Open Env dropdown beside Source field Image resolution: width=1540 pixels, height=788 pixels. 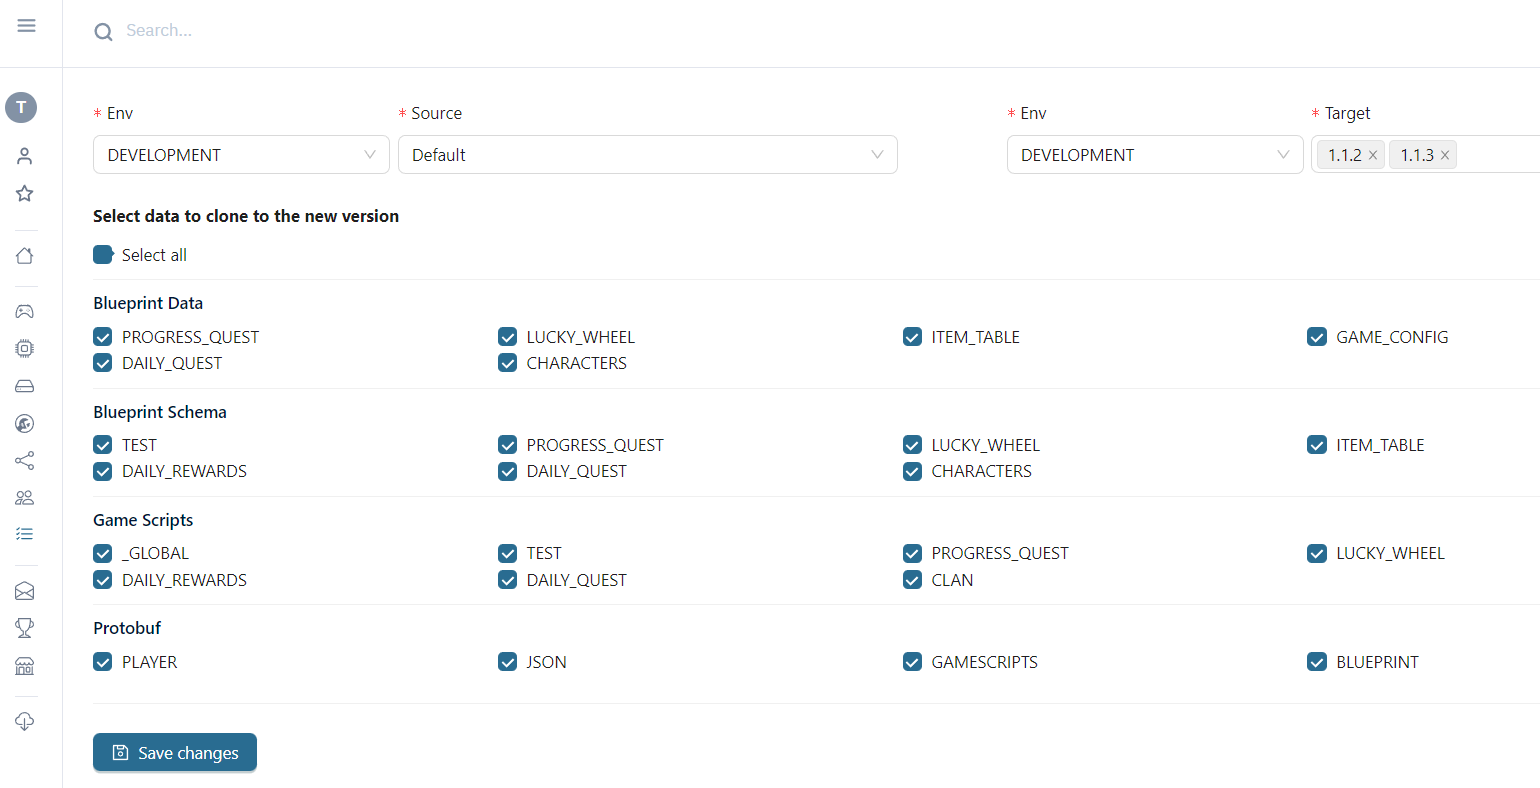(241, 155)
